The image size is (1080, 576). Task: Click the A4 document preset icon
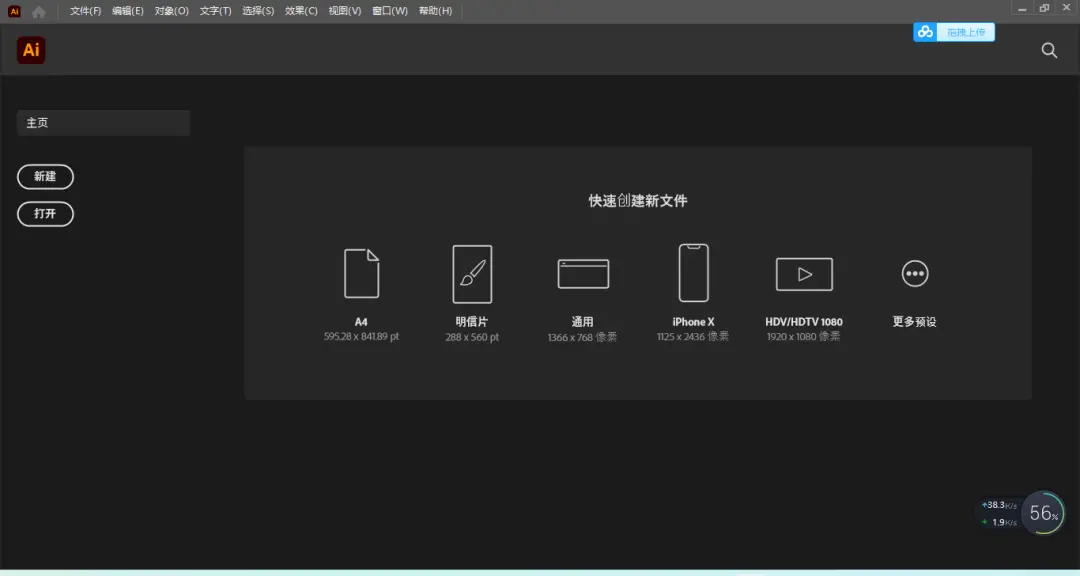tap(361, 273)
